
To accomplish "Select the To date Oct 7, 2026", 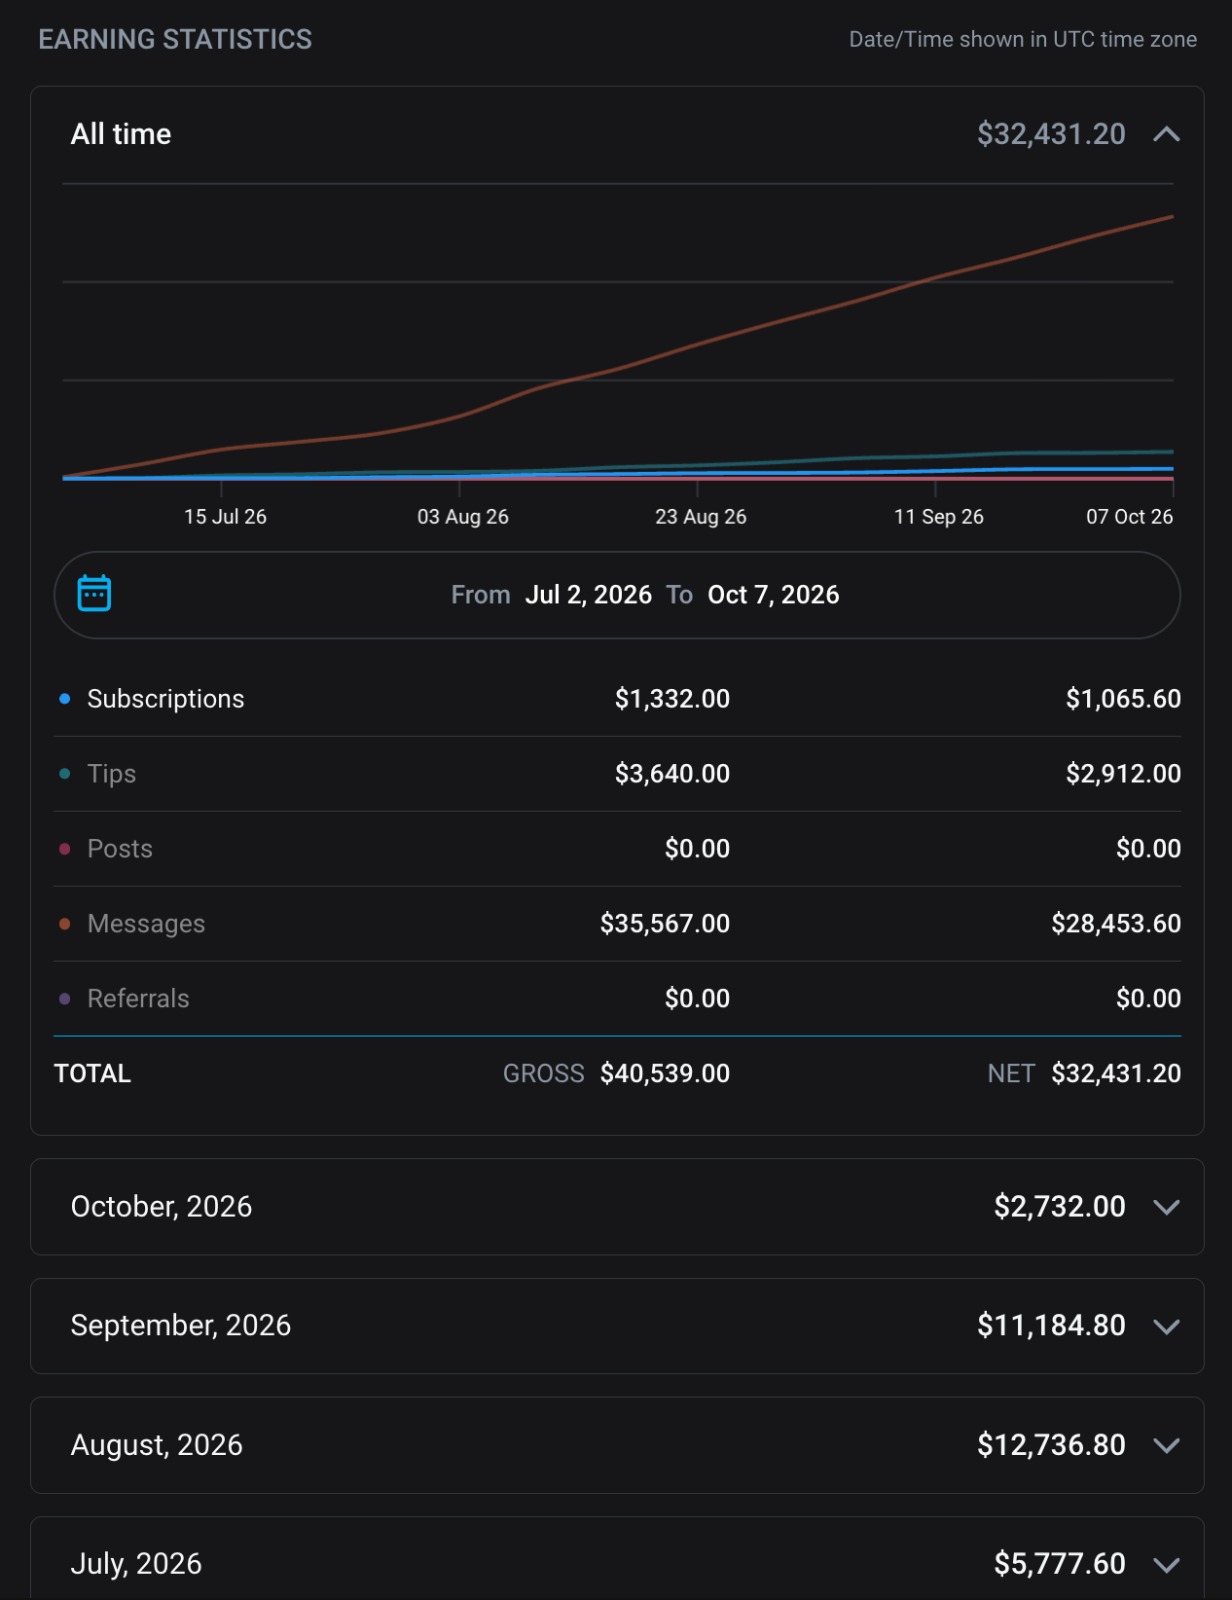I will coord(773,595).
